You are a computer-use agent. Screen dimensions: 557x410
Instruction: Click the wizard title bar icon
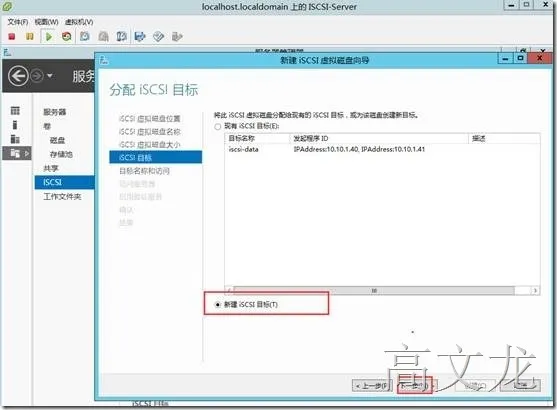[103, 60]
